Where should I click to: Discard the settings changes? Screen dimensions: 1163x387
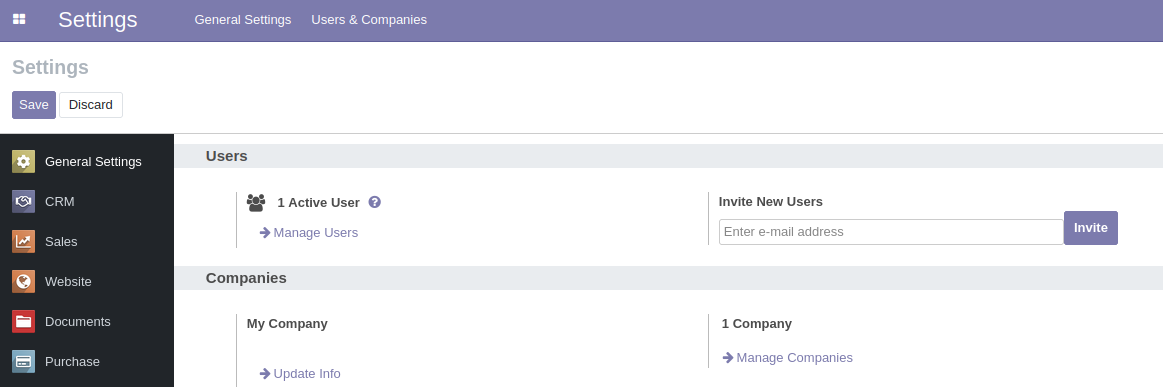(x=91, y=105)
